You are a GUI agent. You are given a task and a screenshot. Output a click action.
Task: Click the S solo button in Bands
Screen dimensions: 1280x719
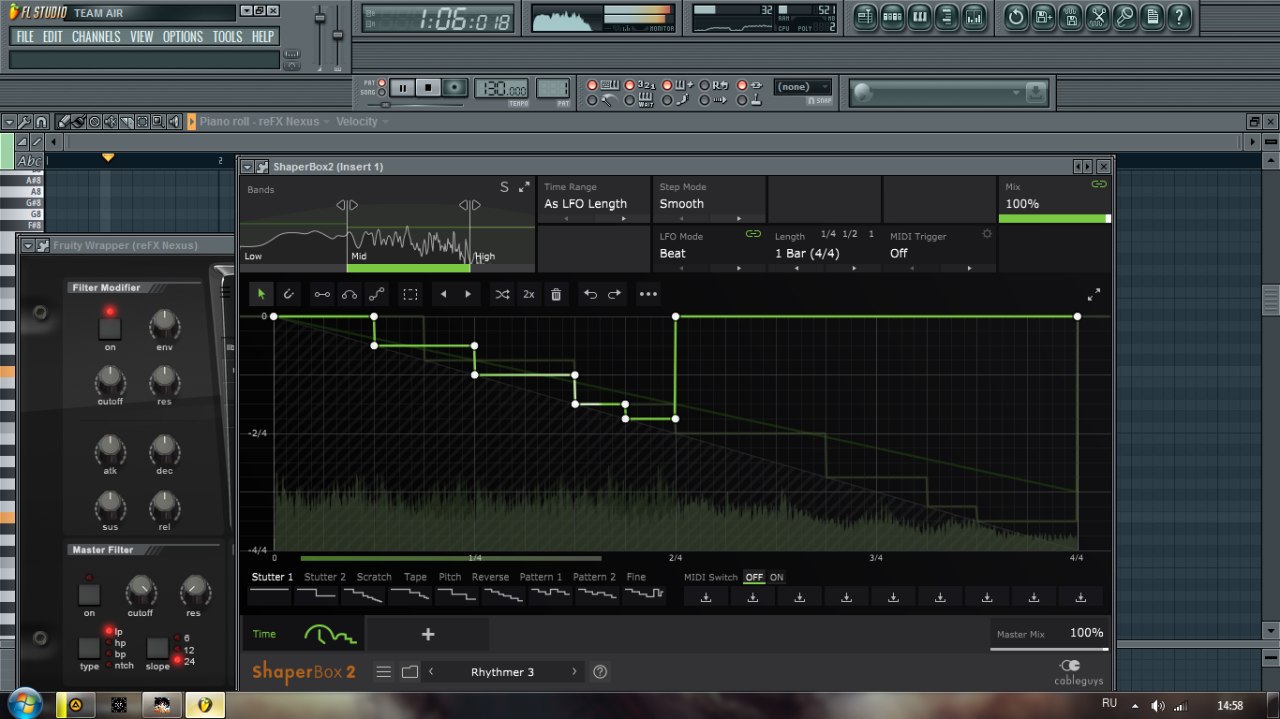pos(504,187)
